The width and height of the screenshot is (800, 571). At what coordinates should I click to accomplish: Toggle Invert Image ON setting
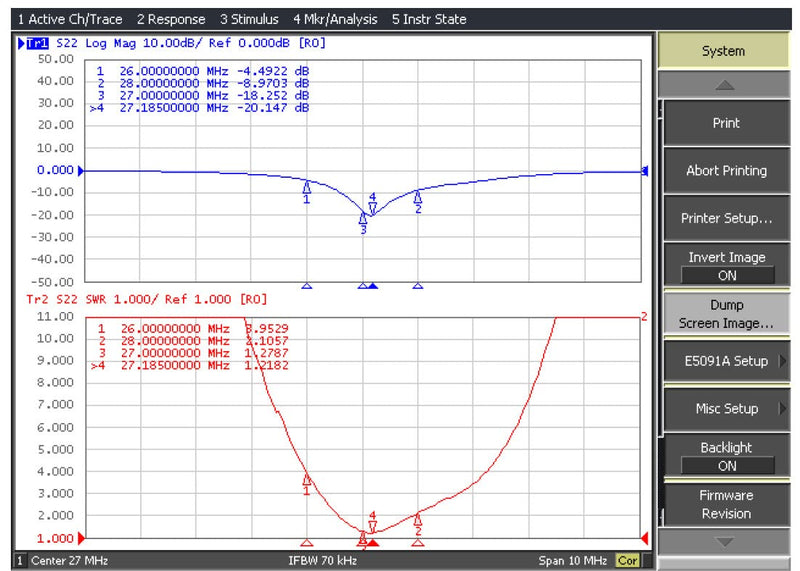pyautogui.click(x=727, y=266)
